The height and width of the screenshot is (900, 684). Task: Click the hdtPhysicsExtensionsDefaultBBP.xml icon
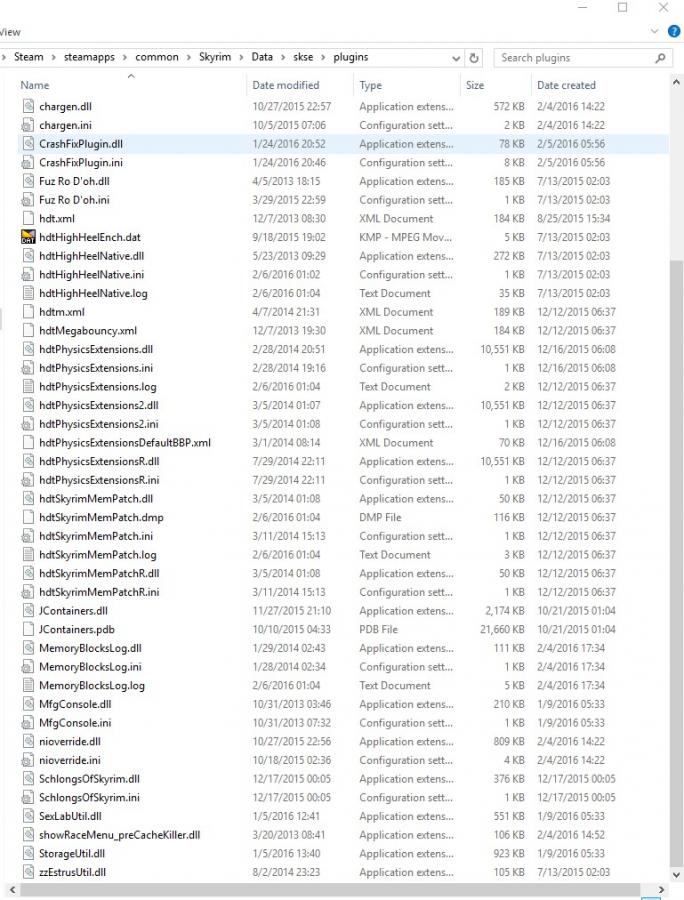[x=28, y=443]
